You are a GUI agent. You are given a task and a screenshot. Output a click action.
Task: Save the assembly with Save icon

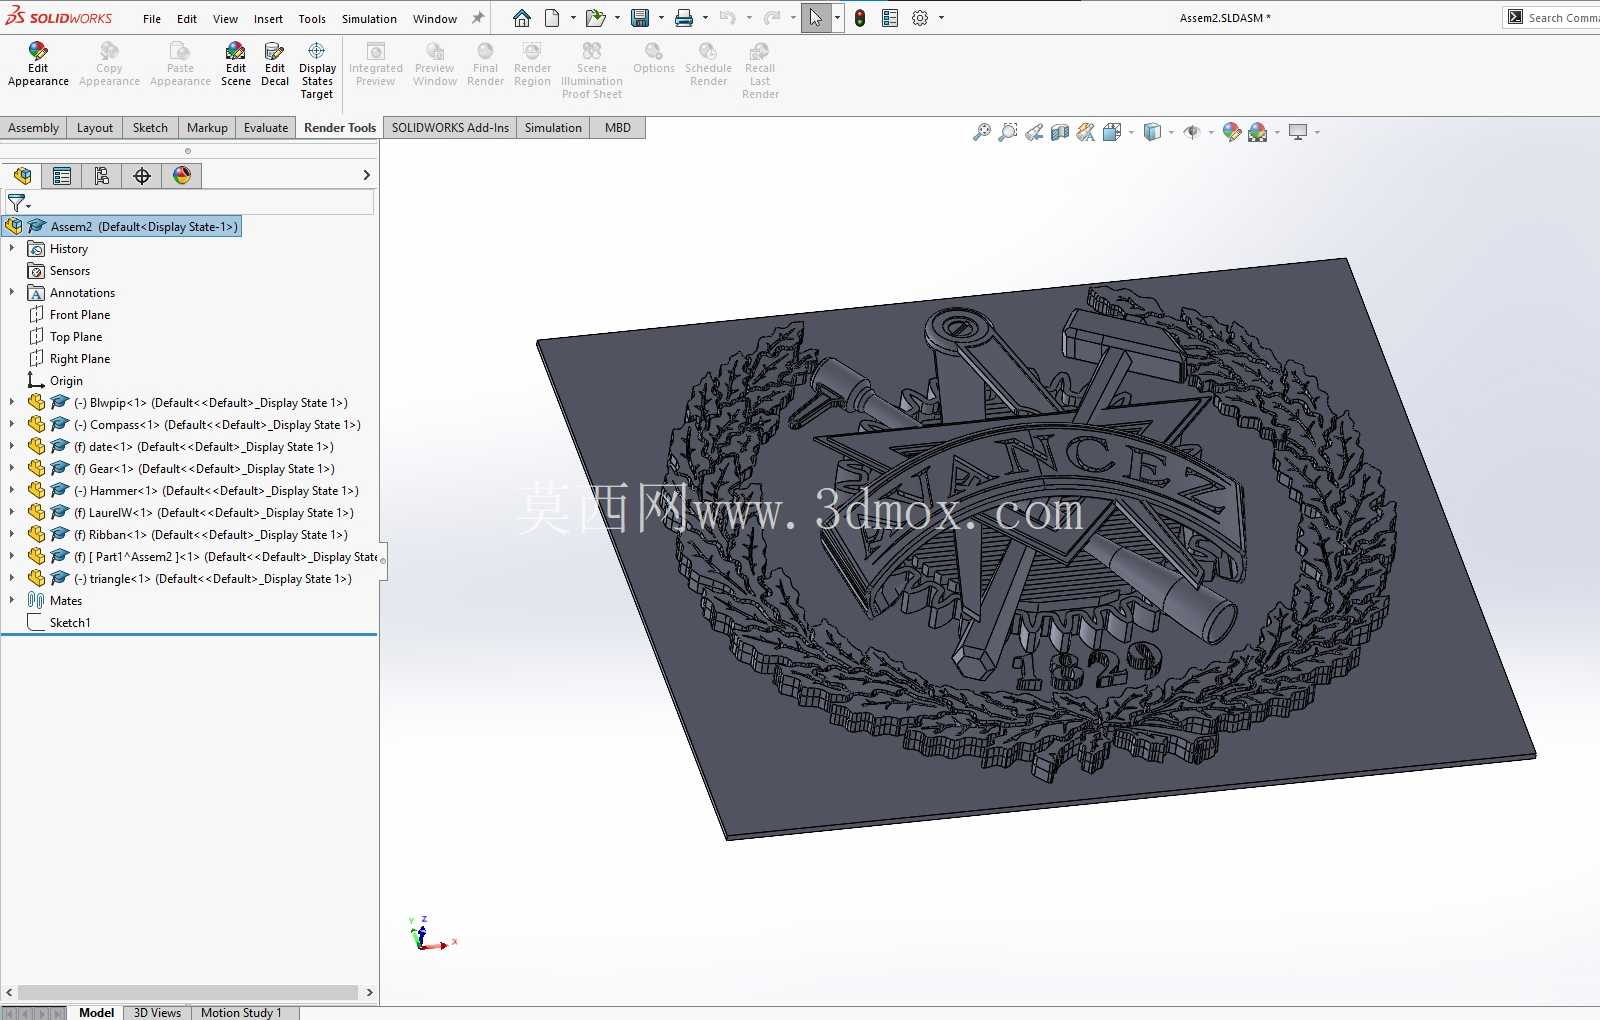[x=640, y=18]
